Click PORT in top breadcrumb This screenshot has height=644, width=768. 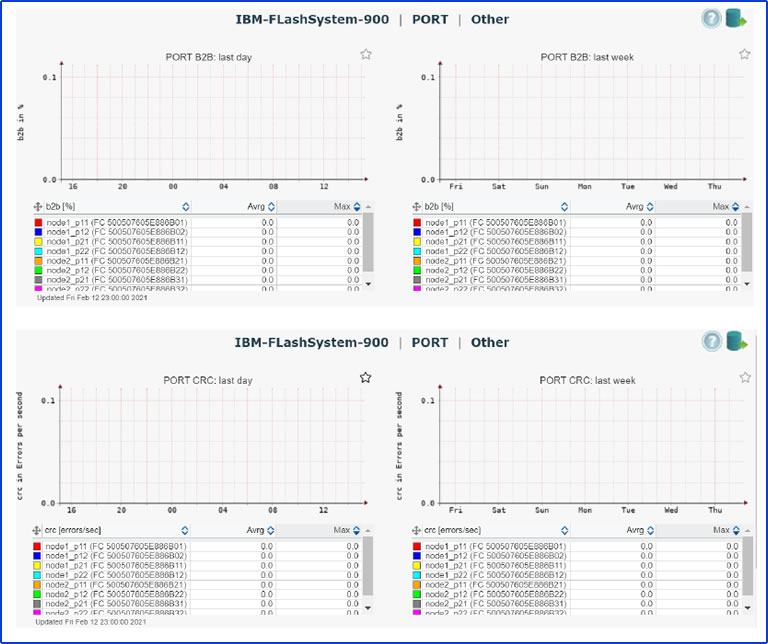coord(430,20)
